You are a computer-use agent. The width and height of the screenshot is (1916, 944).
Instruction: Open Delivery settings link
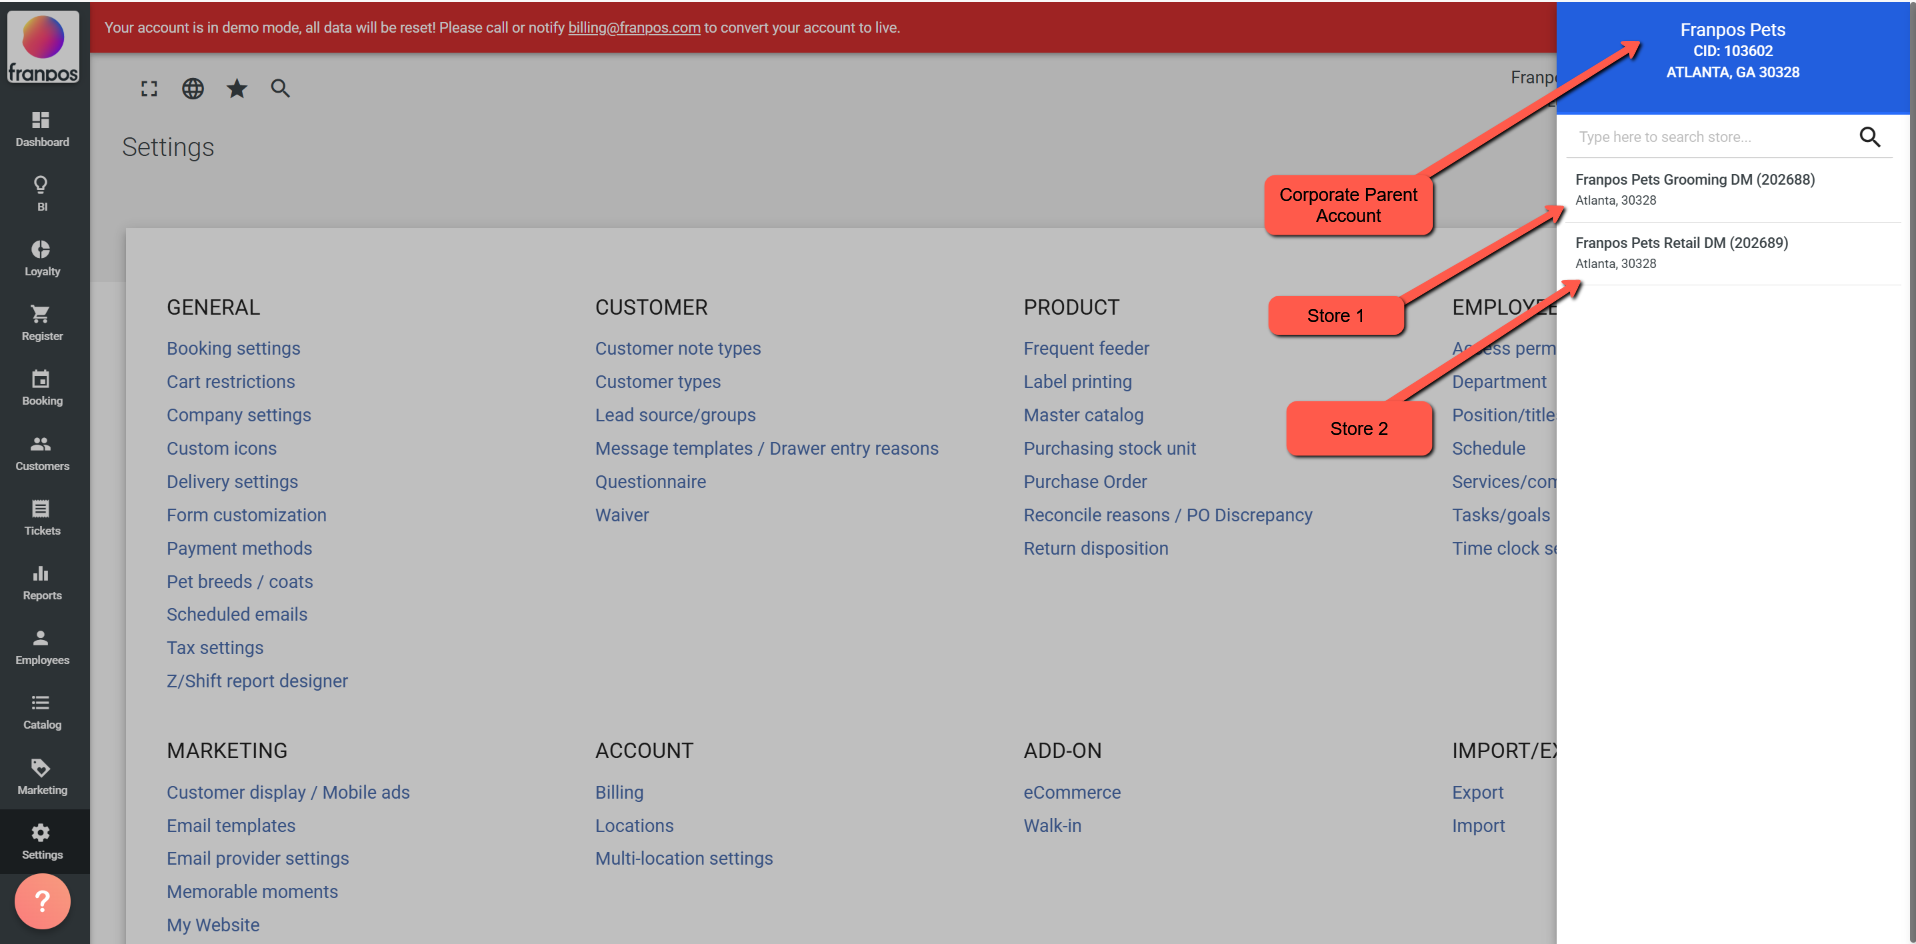coord(232,482)
